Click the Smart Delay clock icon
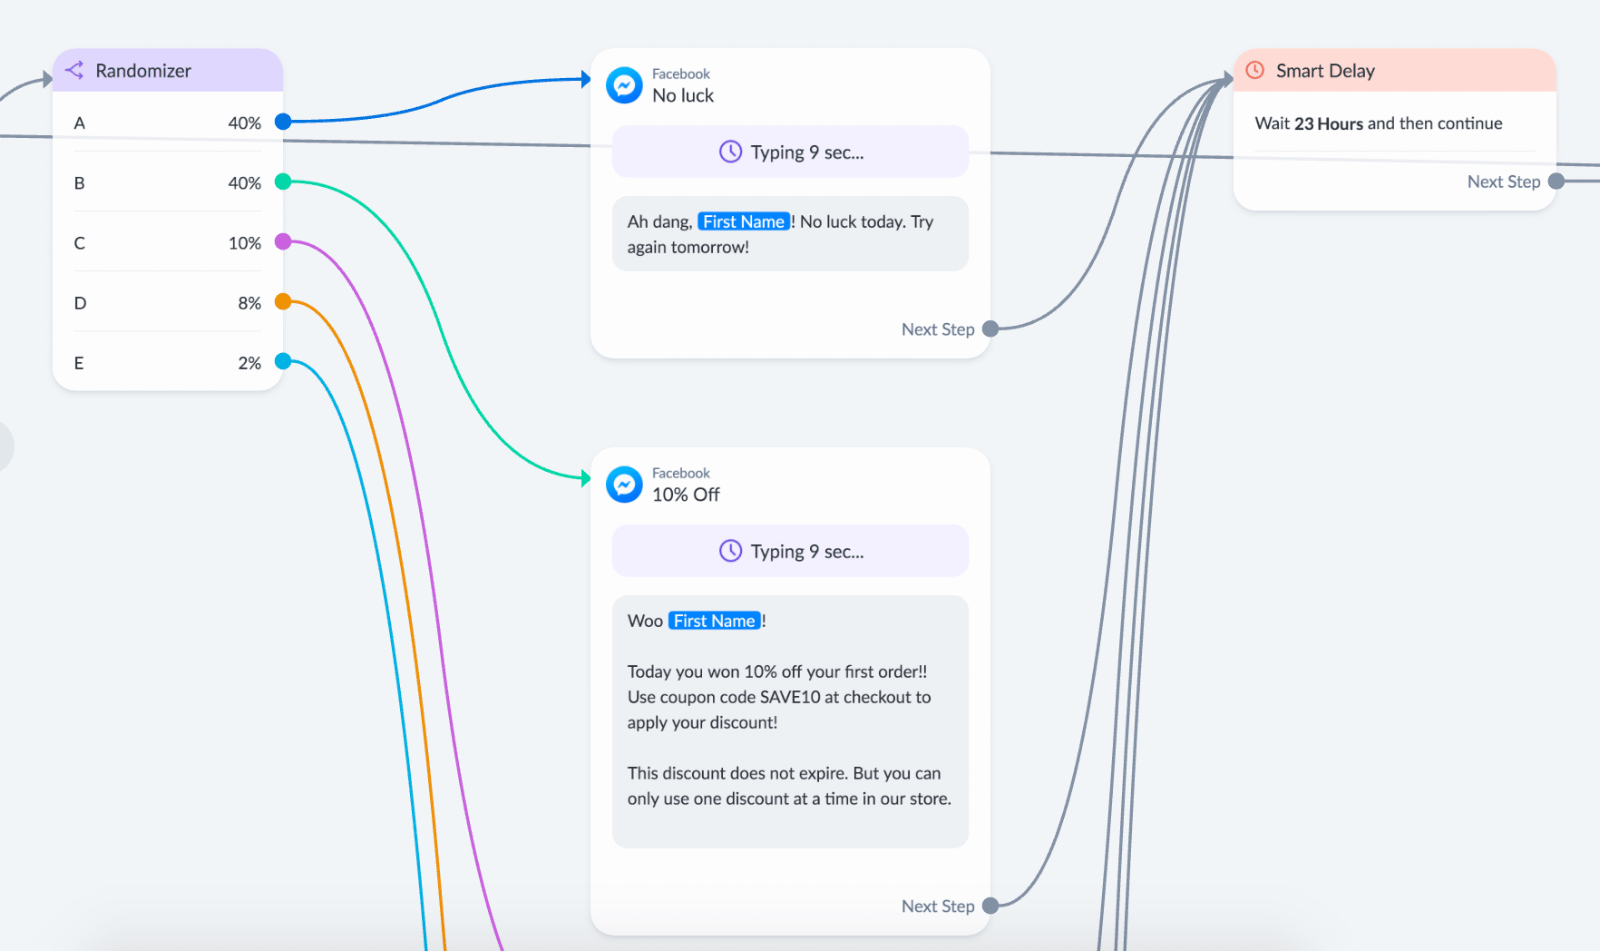The width and height of the screenshot is (1600, 951). click(x=1255, y=70)
